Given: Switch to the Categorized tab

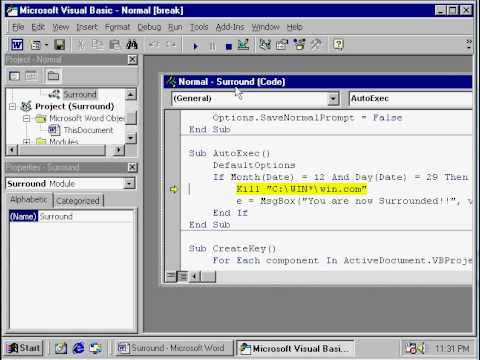Looking at the screenshot, I should pyautogui.click(x=78, y=201).
